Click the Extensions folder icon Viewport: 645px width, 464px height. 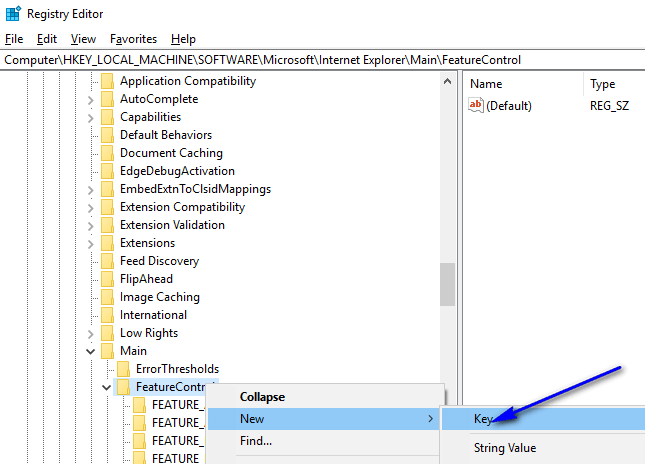107,243
